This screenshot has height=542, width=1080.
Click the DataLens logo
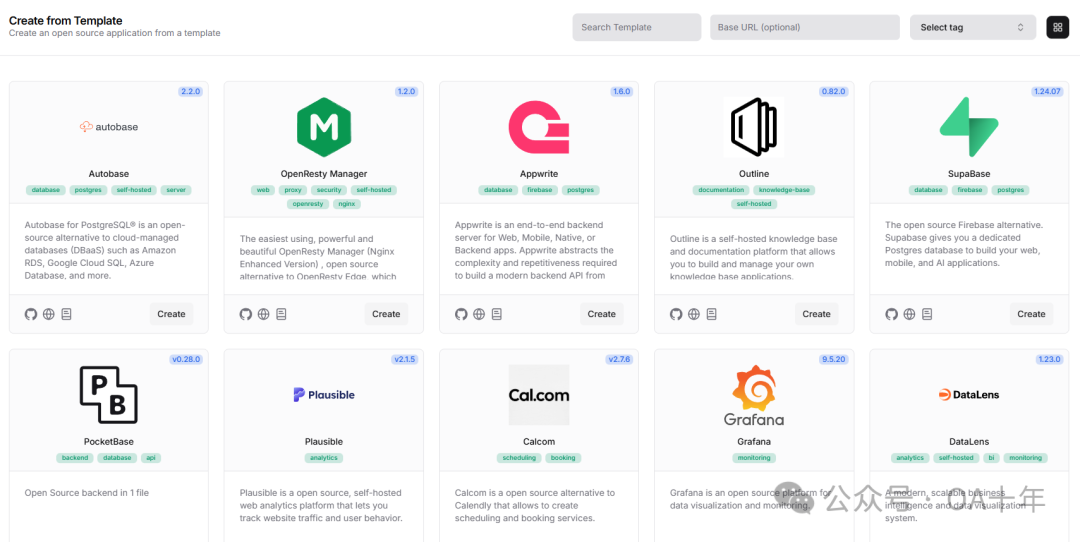coord(968,395)
